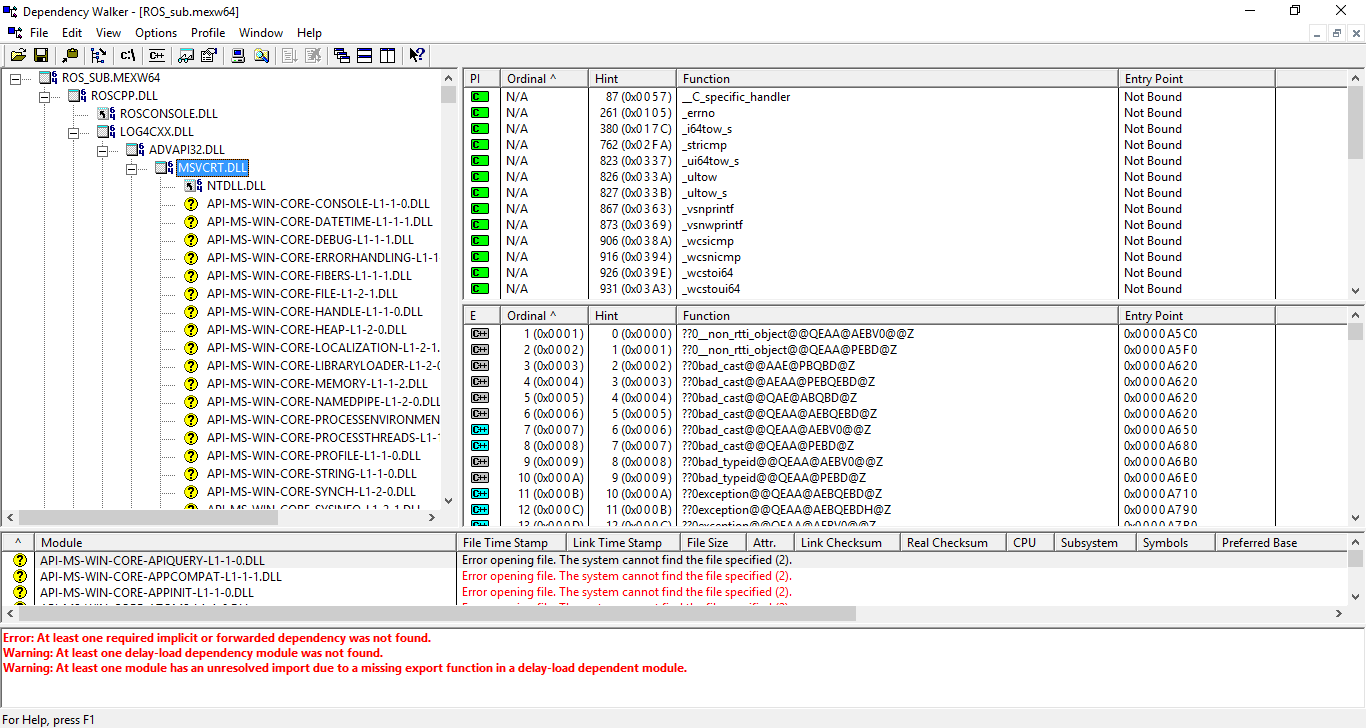
Task: Open the Help menu
Action: [x=310, y=33]
